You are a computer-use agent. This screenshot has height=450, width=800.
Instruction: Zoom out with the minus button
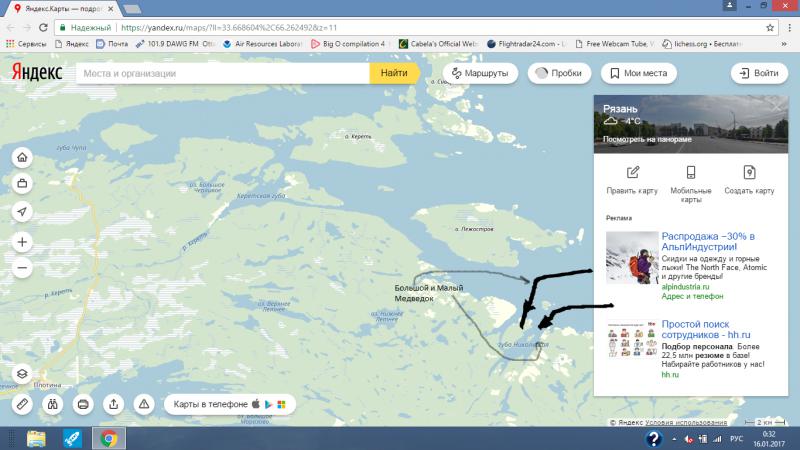click(x=23, y=268)
